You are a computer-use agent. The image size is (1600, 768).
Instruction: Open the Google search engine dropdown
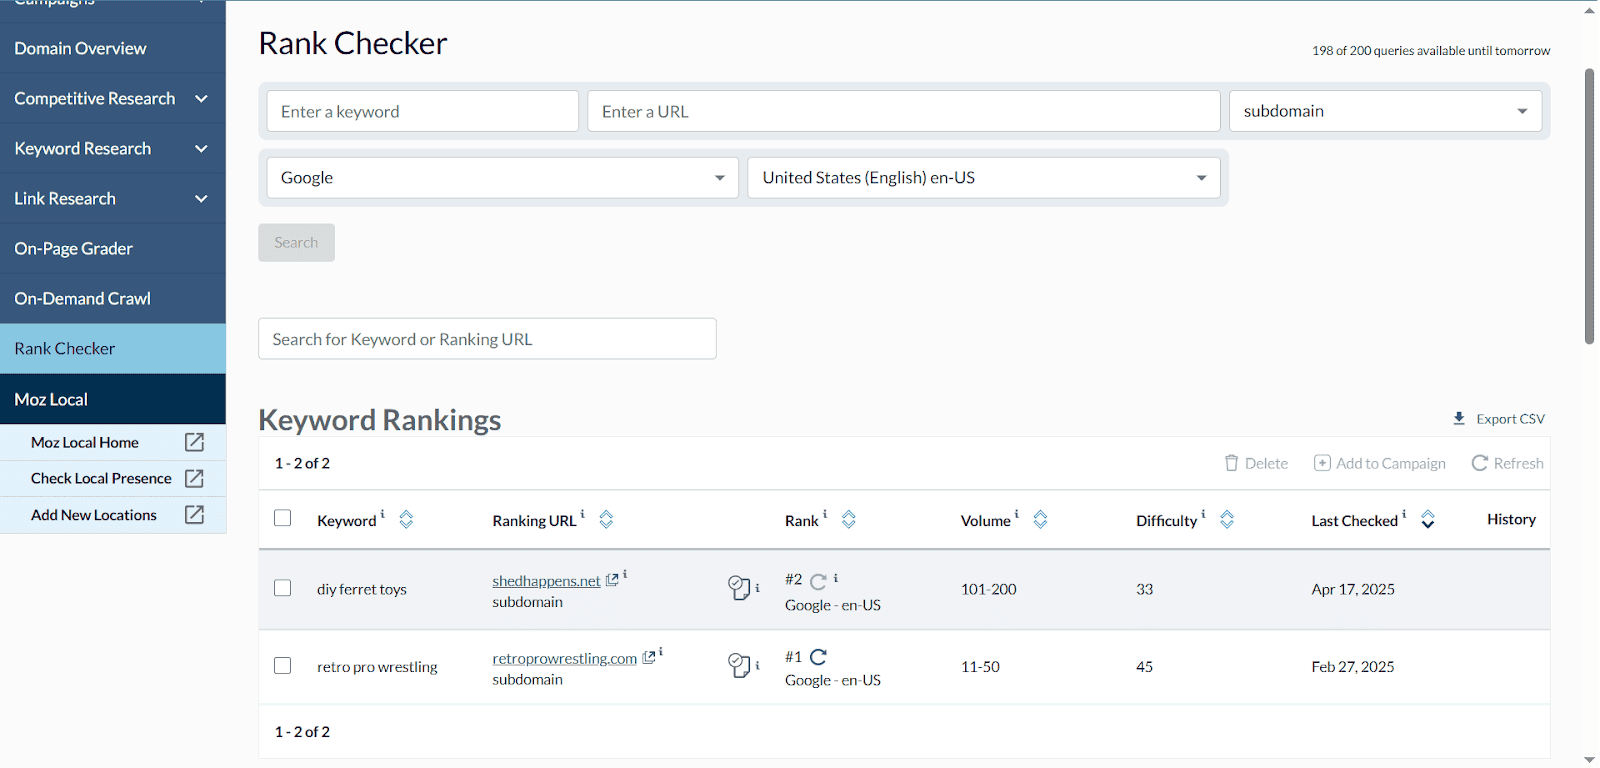(502, 178)
